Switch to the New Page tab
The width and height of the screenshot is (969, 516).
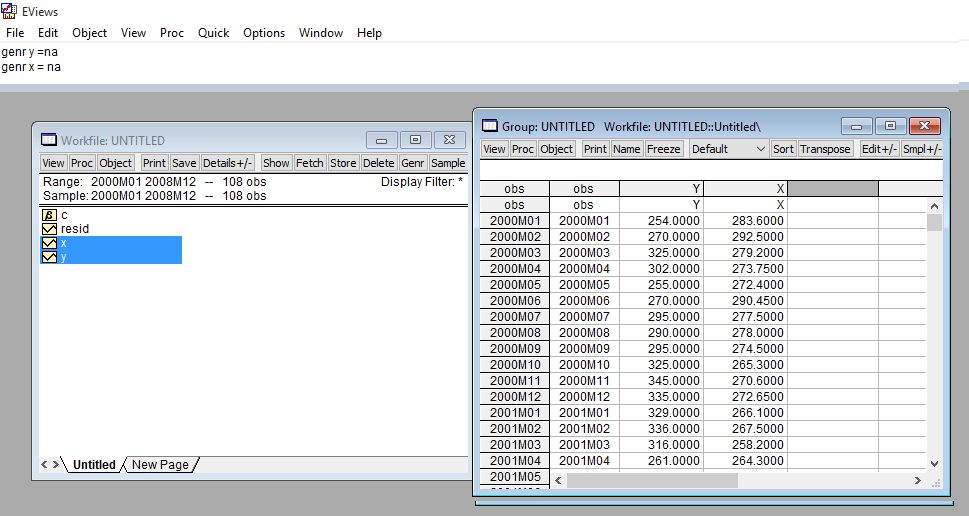click(x=160, y=465)
